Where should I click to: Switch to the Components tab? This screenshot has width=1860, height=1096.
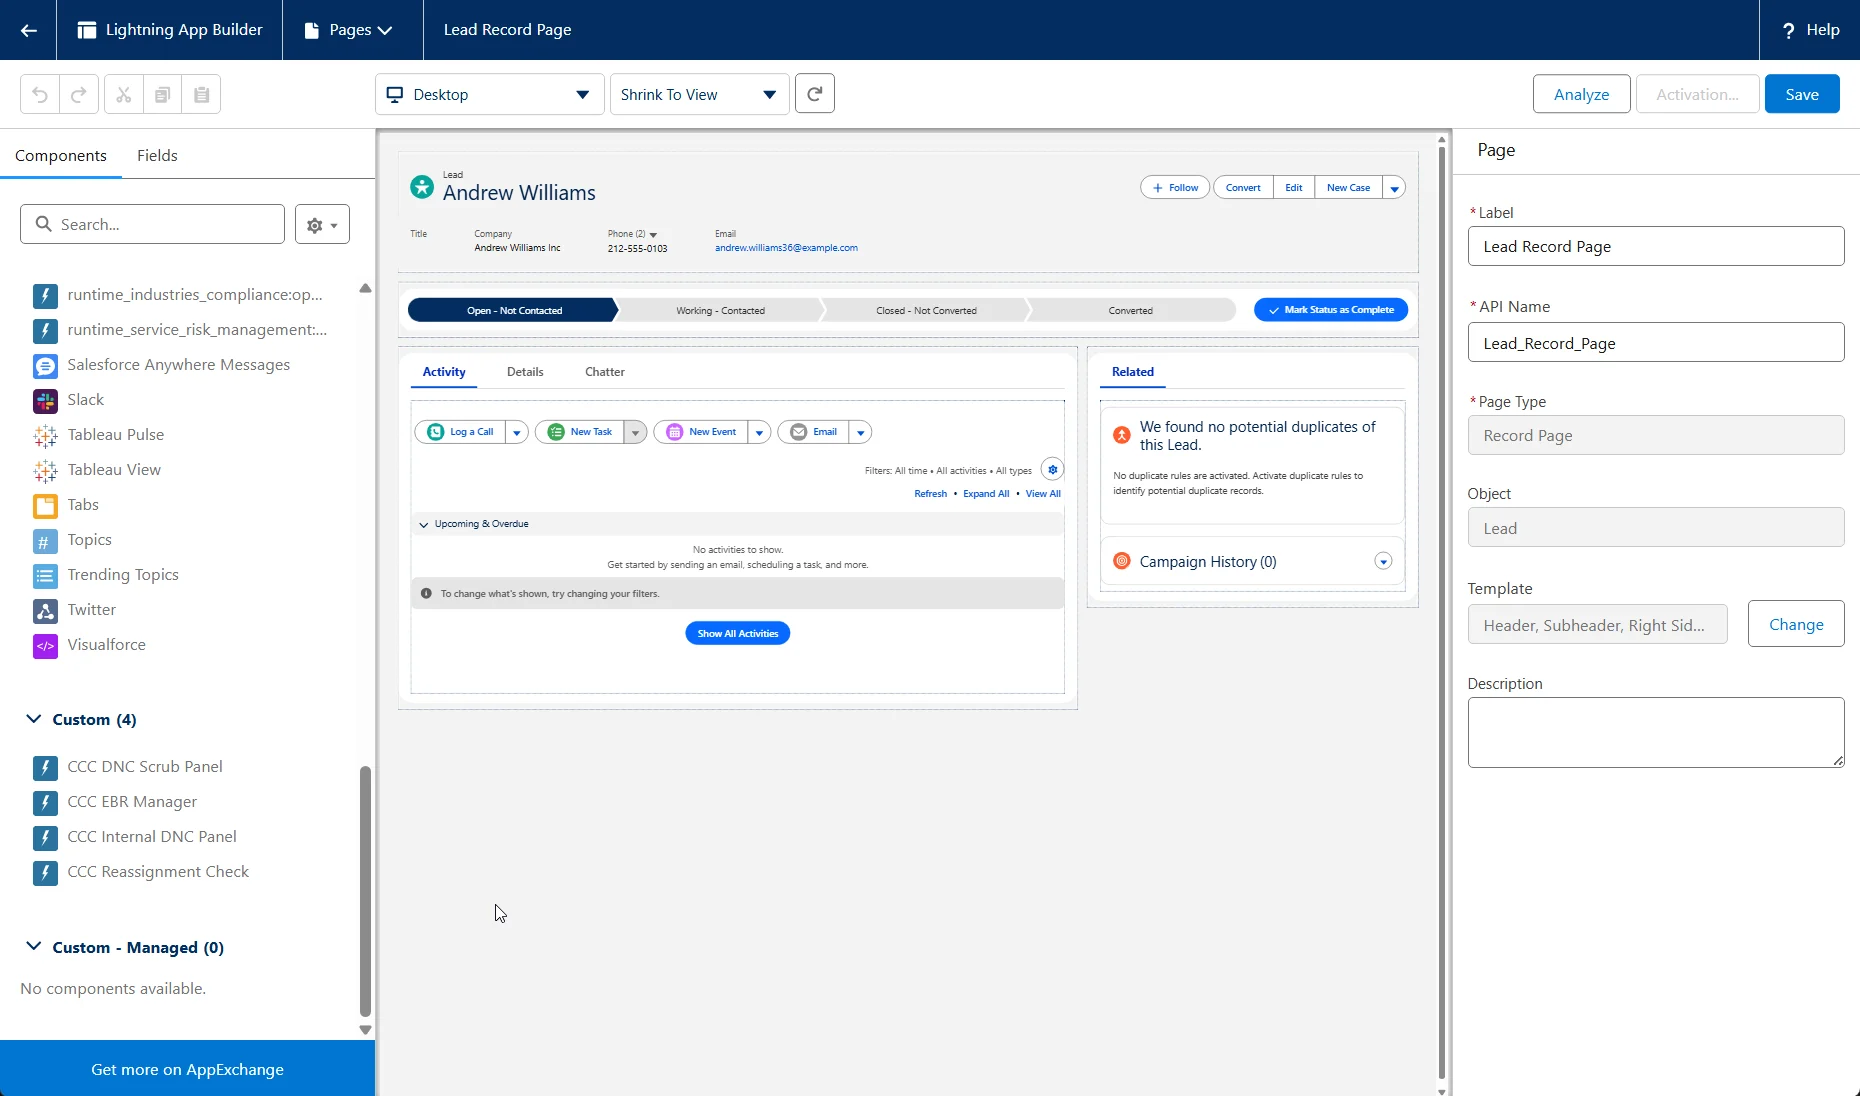click(61, 155)
